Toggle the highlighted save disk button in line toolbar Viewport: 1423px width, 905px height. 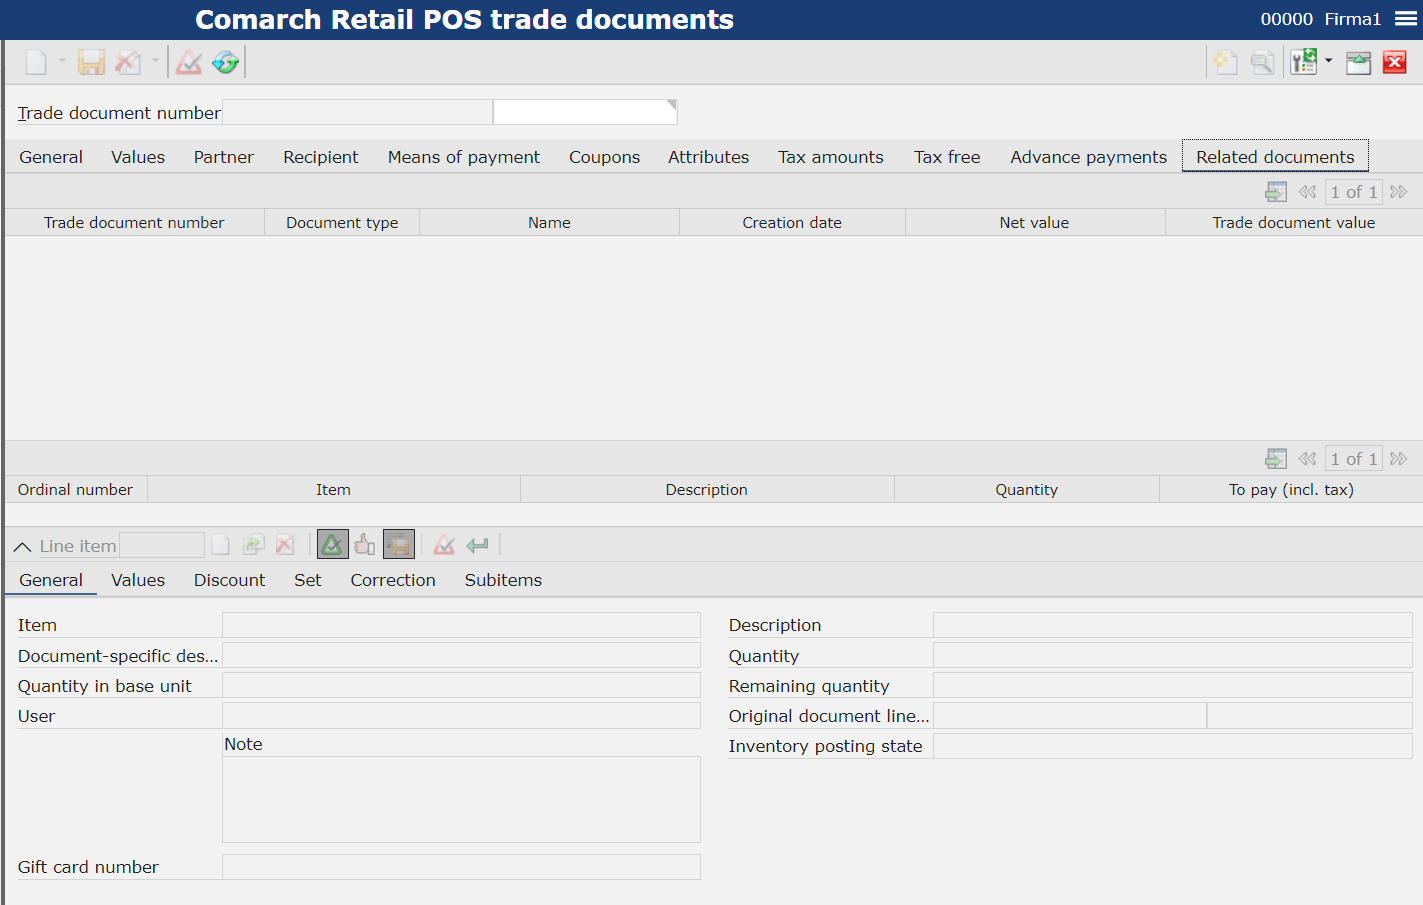(x=399, y=545)
